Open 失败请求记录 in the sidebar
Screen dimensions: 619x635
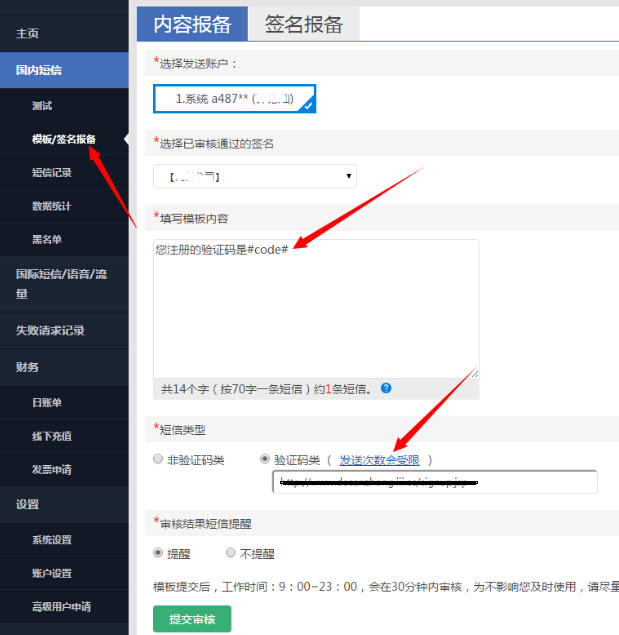pos(50,330)
